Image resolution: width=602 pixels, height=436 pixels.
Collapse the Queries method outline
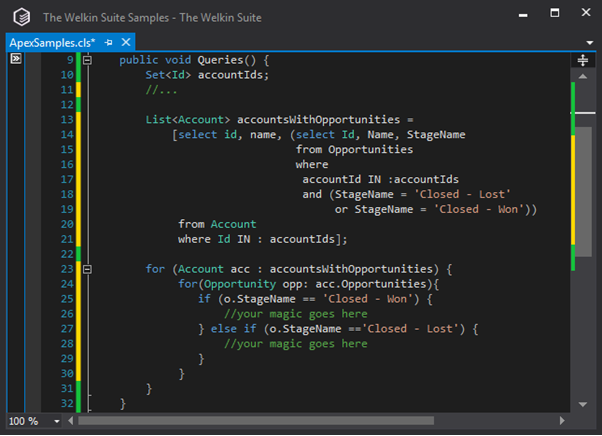pos(87,60)
